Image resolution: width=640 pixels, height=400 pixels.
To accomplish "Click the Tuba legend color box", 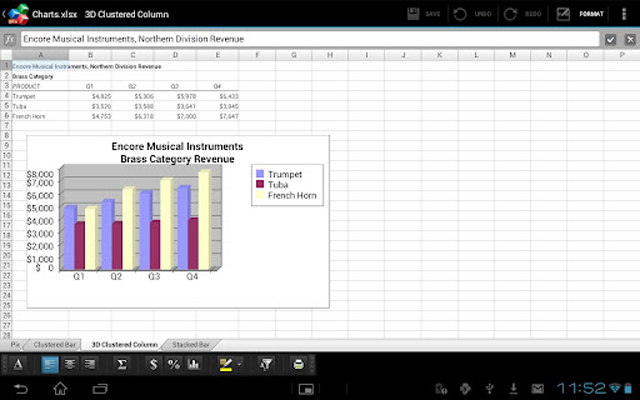I will 260,184.
